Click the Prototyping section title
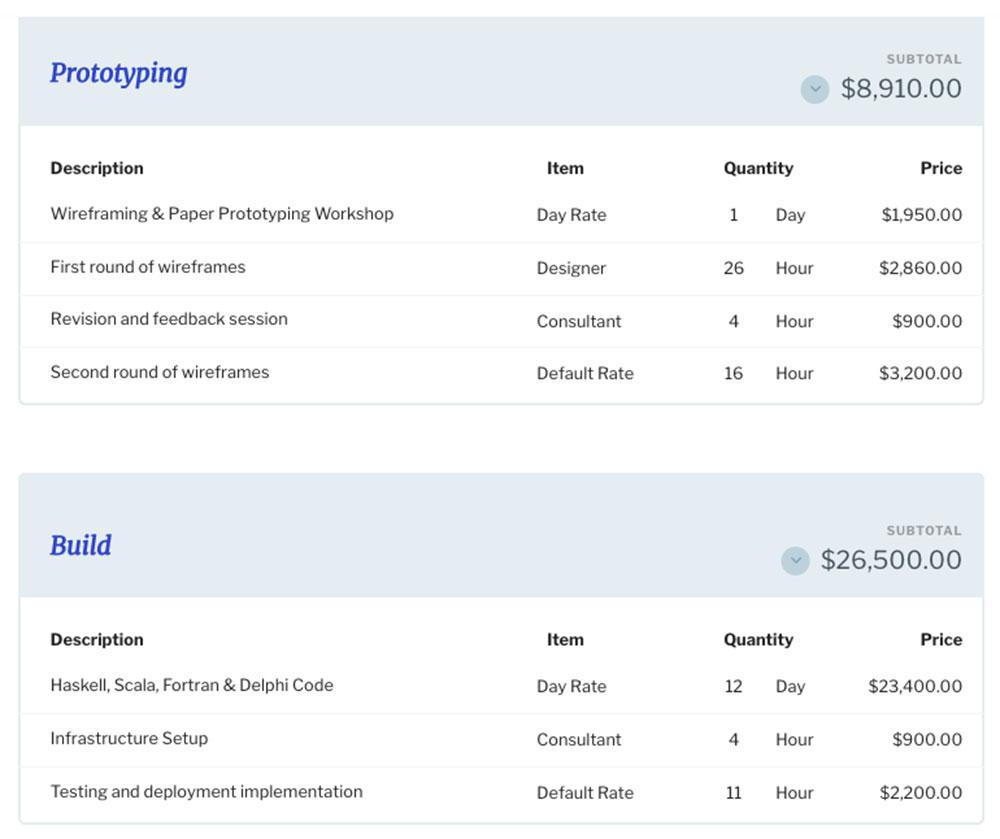The width and height of the screenshot is (1000, 839). tap(119, 73)
